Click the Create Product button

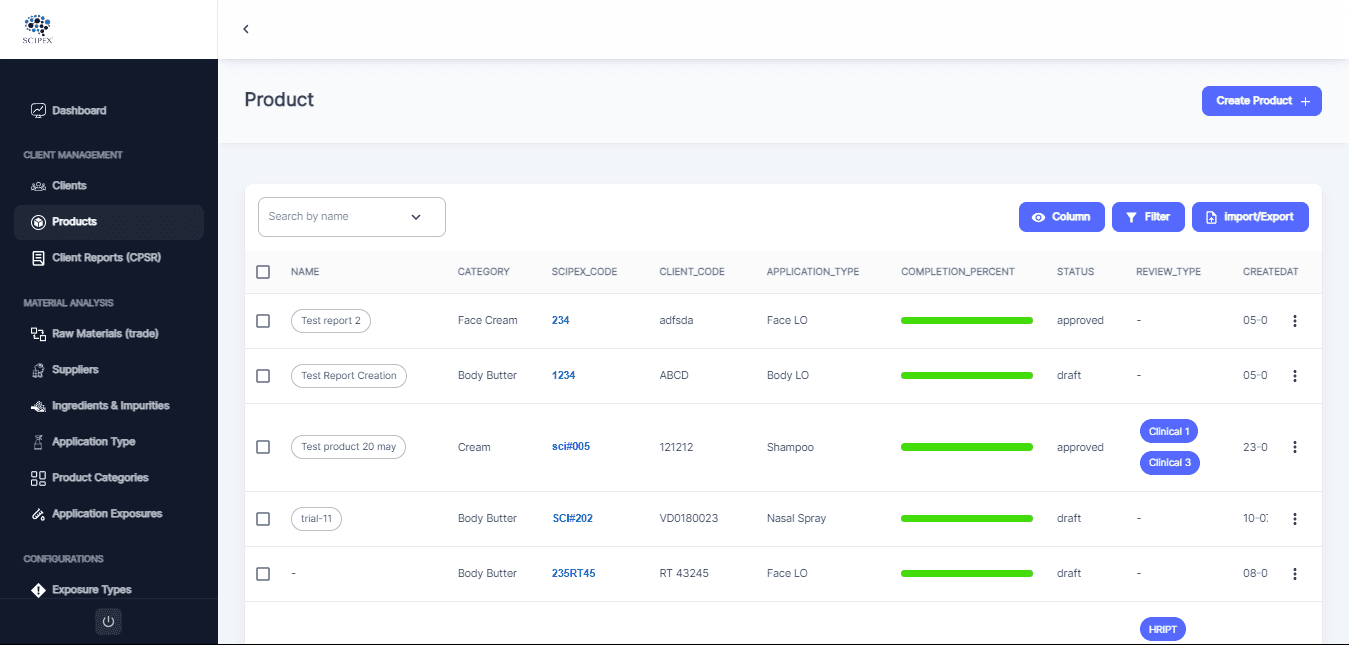1262,101
